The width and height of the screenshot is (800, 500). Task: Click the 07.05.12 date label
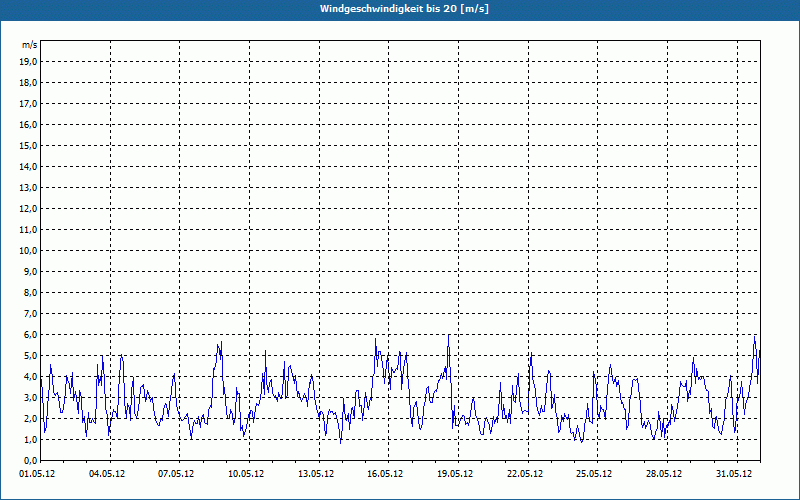(x=176, y=473)
